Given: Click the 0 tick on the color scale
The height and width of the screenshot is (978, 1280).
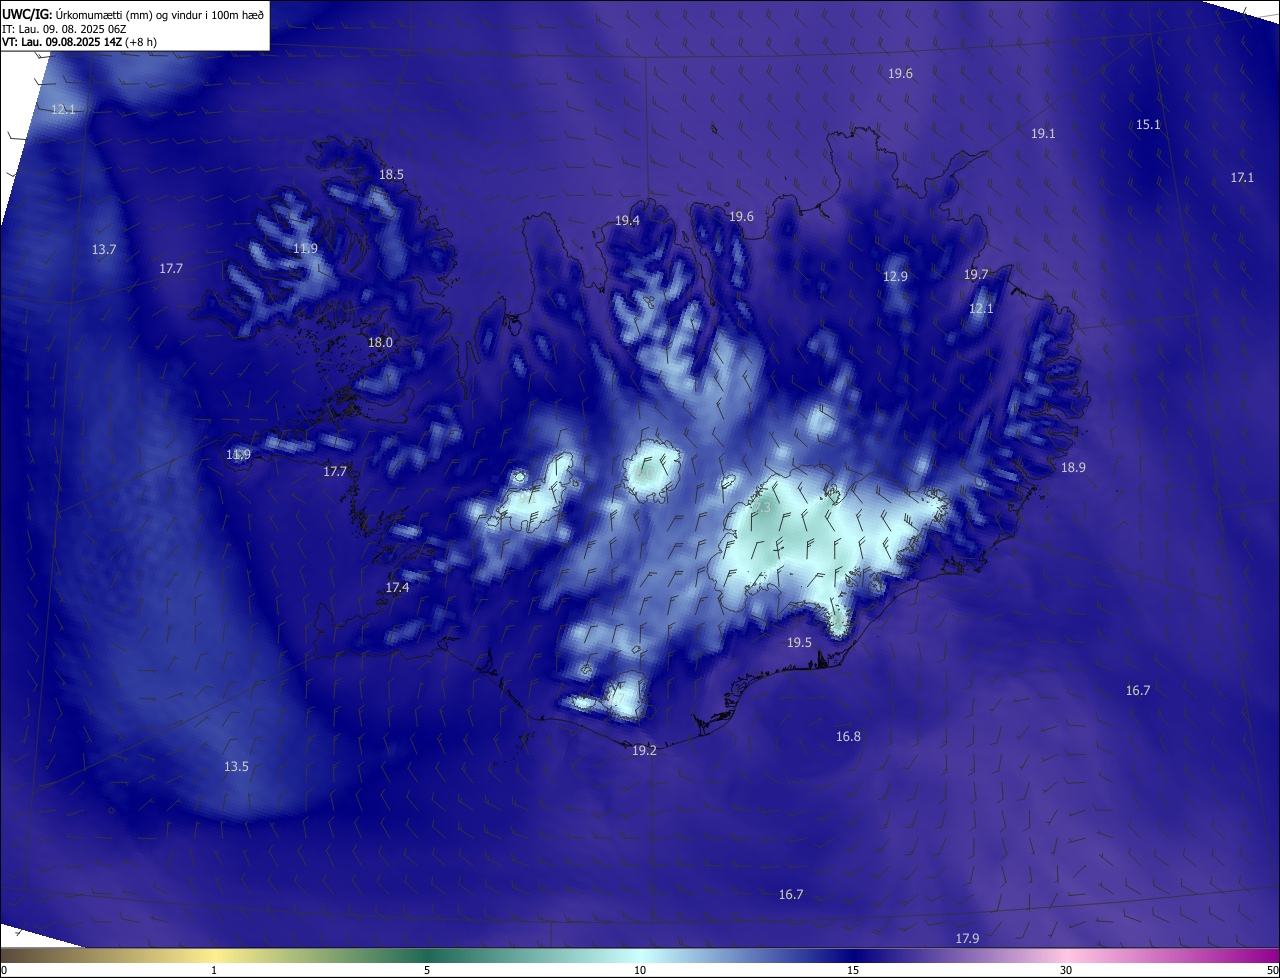Looking at the screenshot, I should click(4, 970).
